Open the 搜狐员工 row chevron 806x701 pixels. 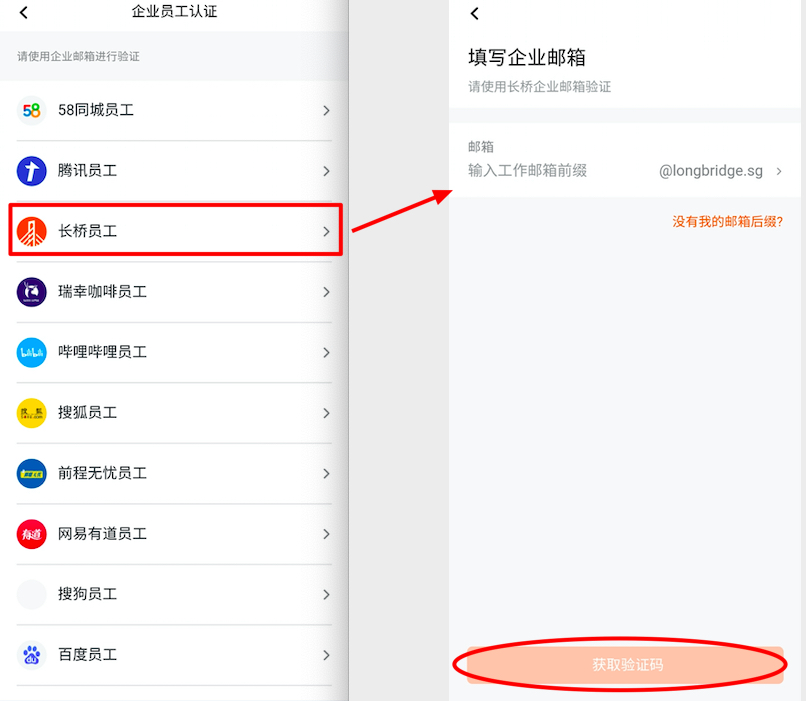coord(326,413)
